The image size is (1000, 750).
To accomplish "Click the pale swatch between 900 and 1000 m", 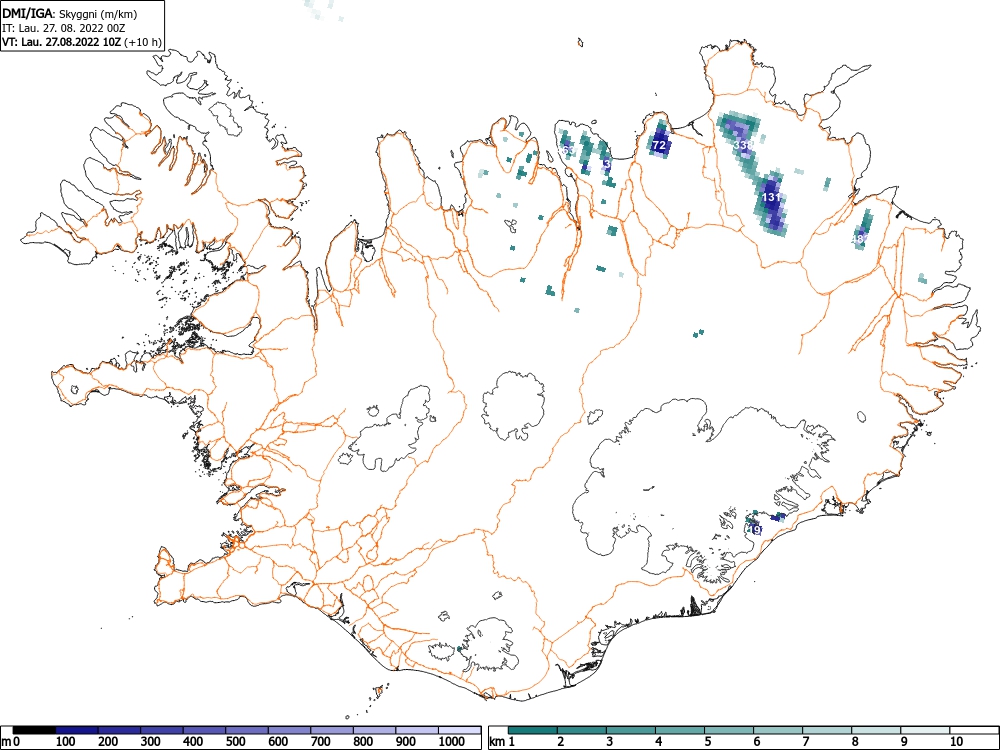I will [417, 730].
